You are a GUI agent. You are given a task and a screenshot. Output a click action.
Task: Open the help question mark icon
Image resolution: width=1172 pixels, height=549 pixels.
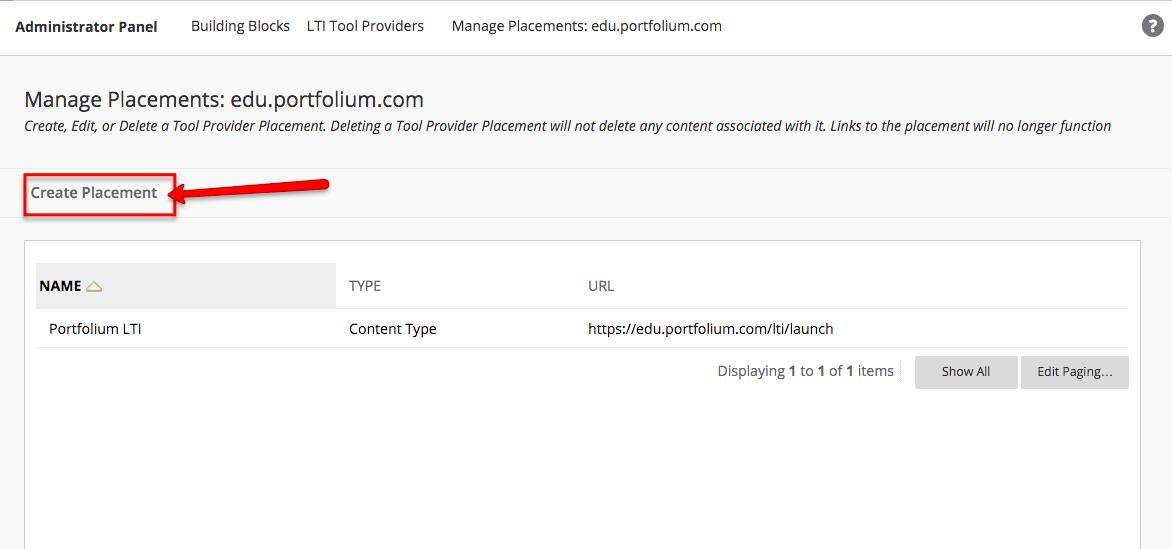pyautogui.click(x=1152, y=26)
